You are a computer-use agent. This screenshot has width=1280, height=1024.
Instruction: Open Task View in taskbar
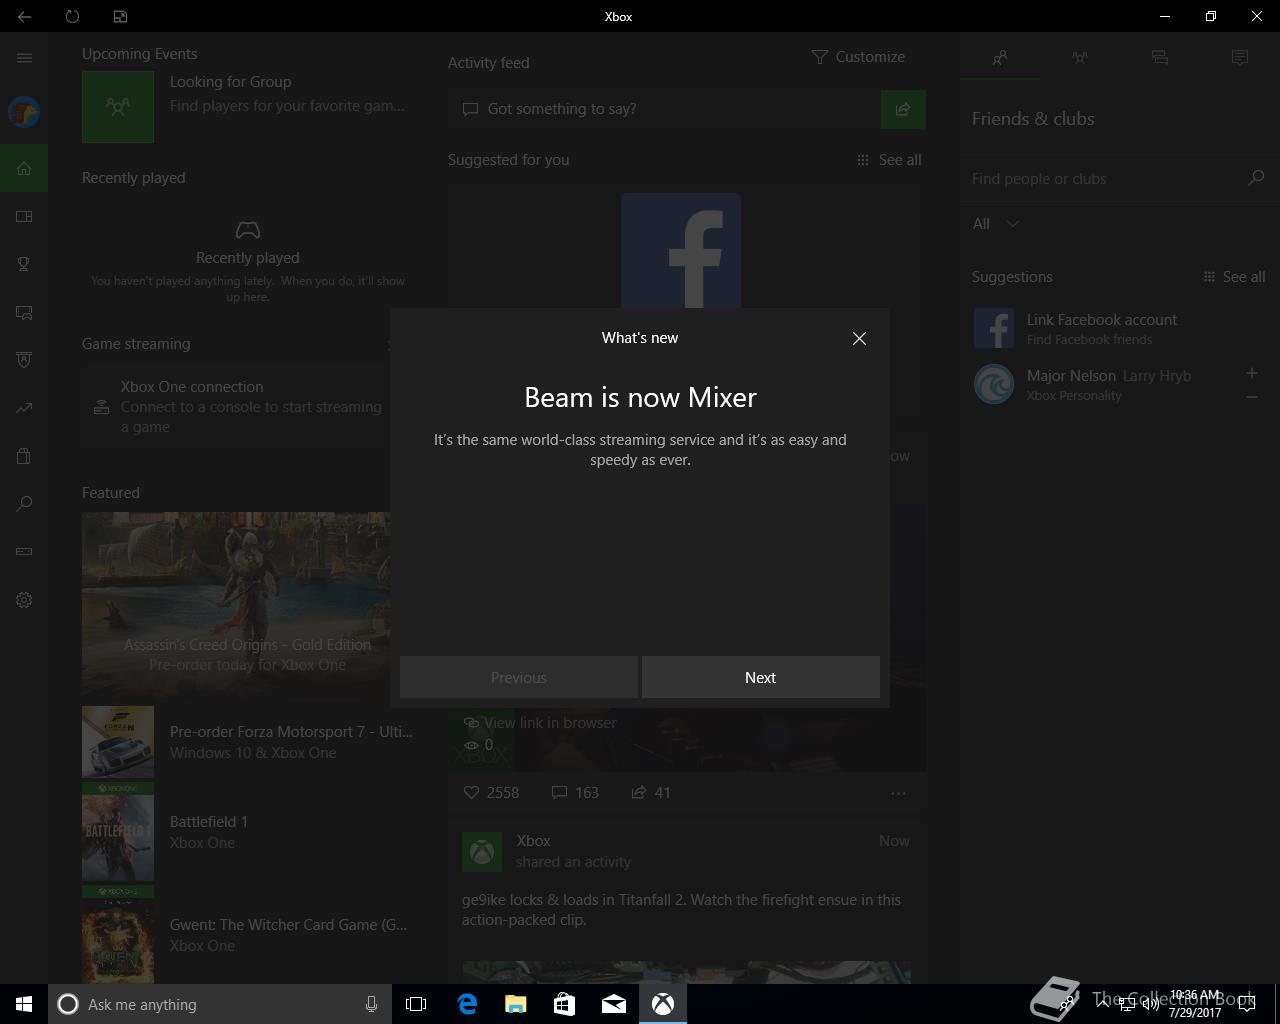tap(416, 1004)
